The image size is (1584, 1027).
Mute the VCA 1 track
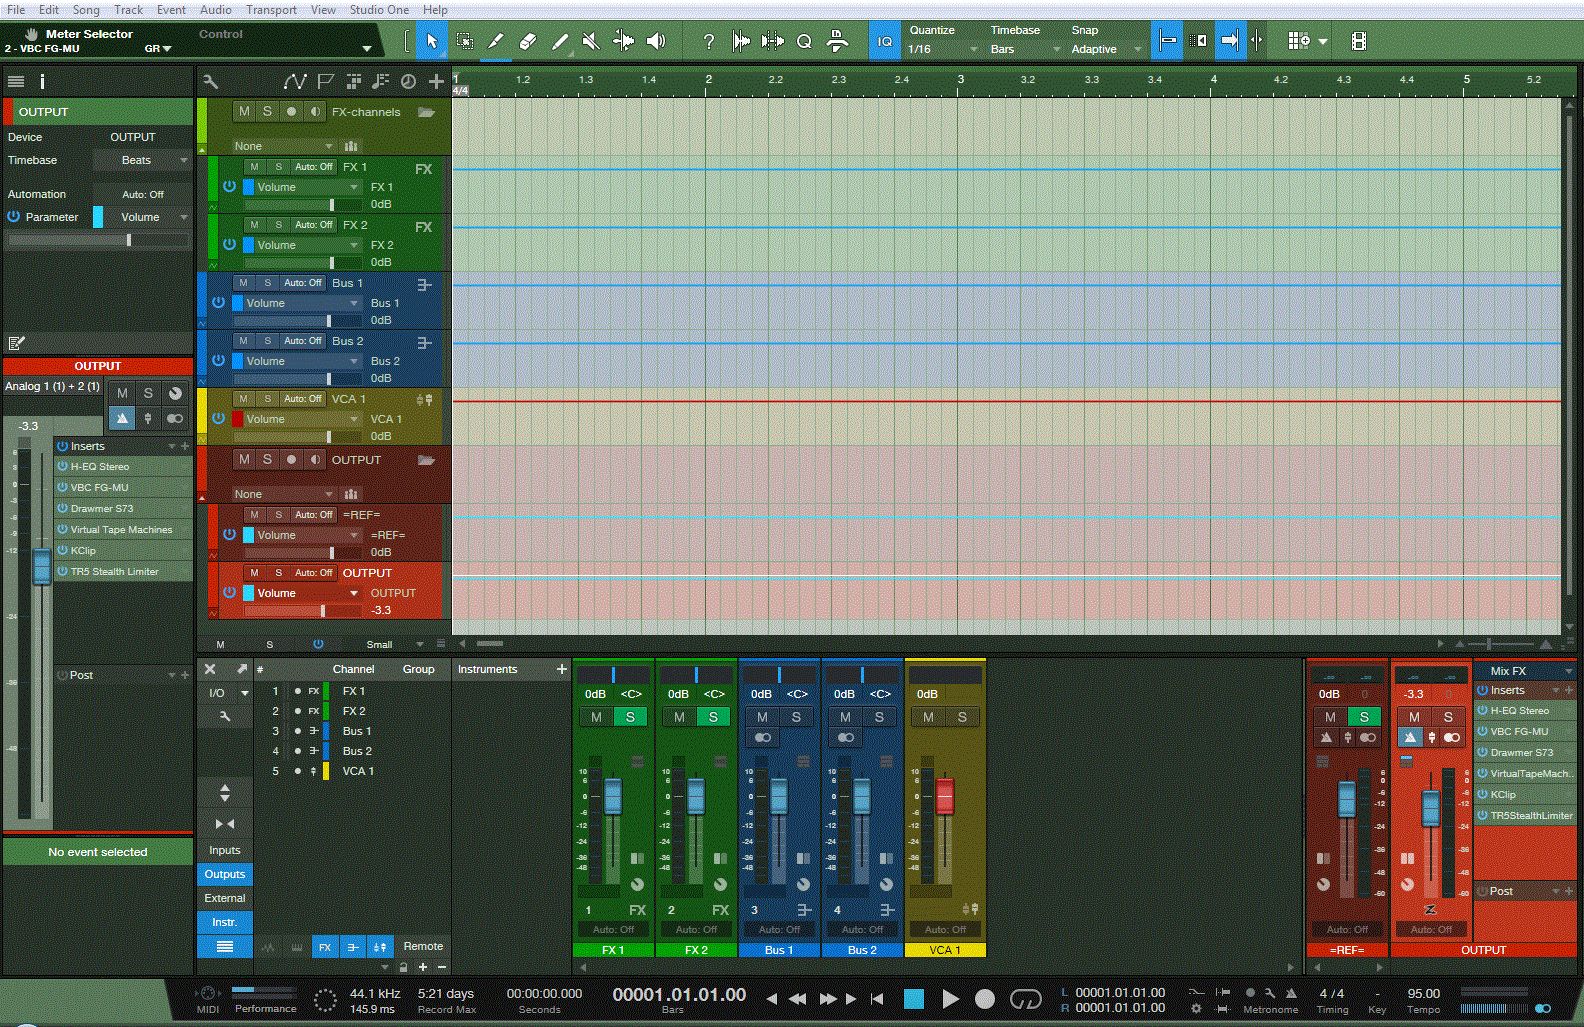pyautogui.click(x=243, y=399)
